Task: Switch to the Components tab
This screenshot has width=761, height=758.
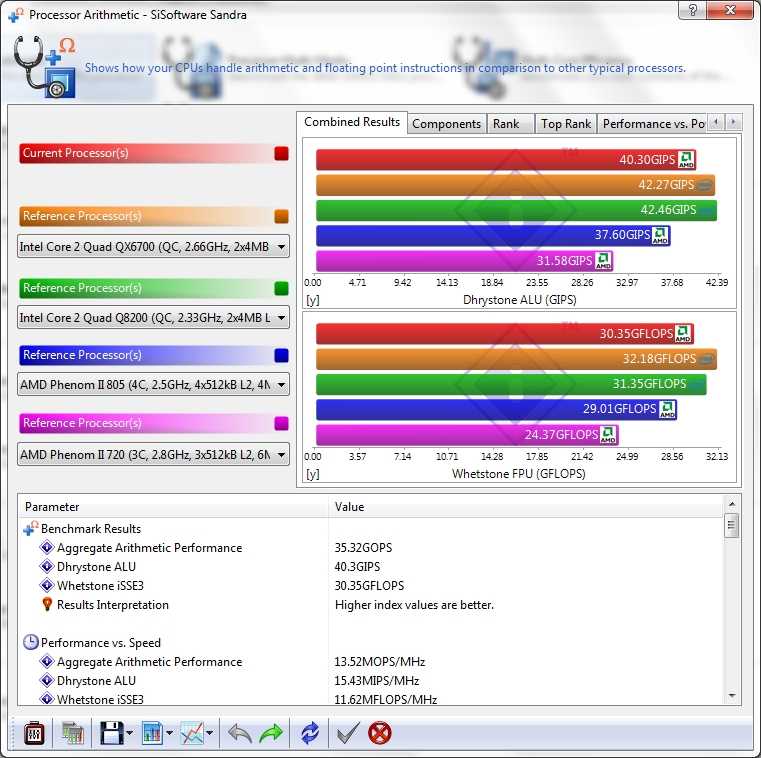Action: tap(447, 124)
